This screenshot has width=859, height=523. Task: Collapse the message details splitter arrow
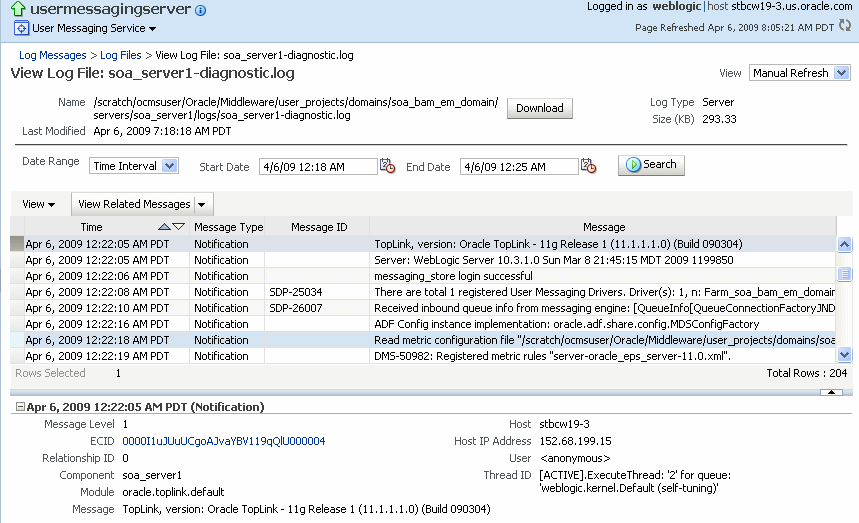click(x=831, y=392)
